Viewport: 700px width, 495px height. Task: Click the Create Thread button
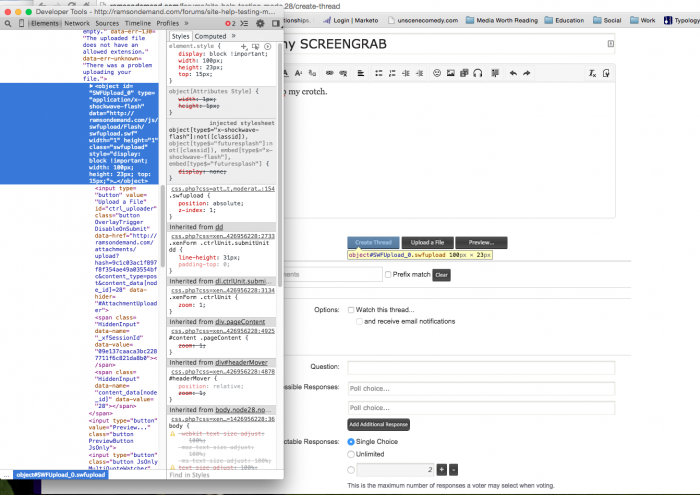pos(373,242)
